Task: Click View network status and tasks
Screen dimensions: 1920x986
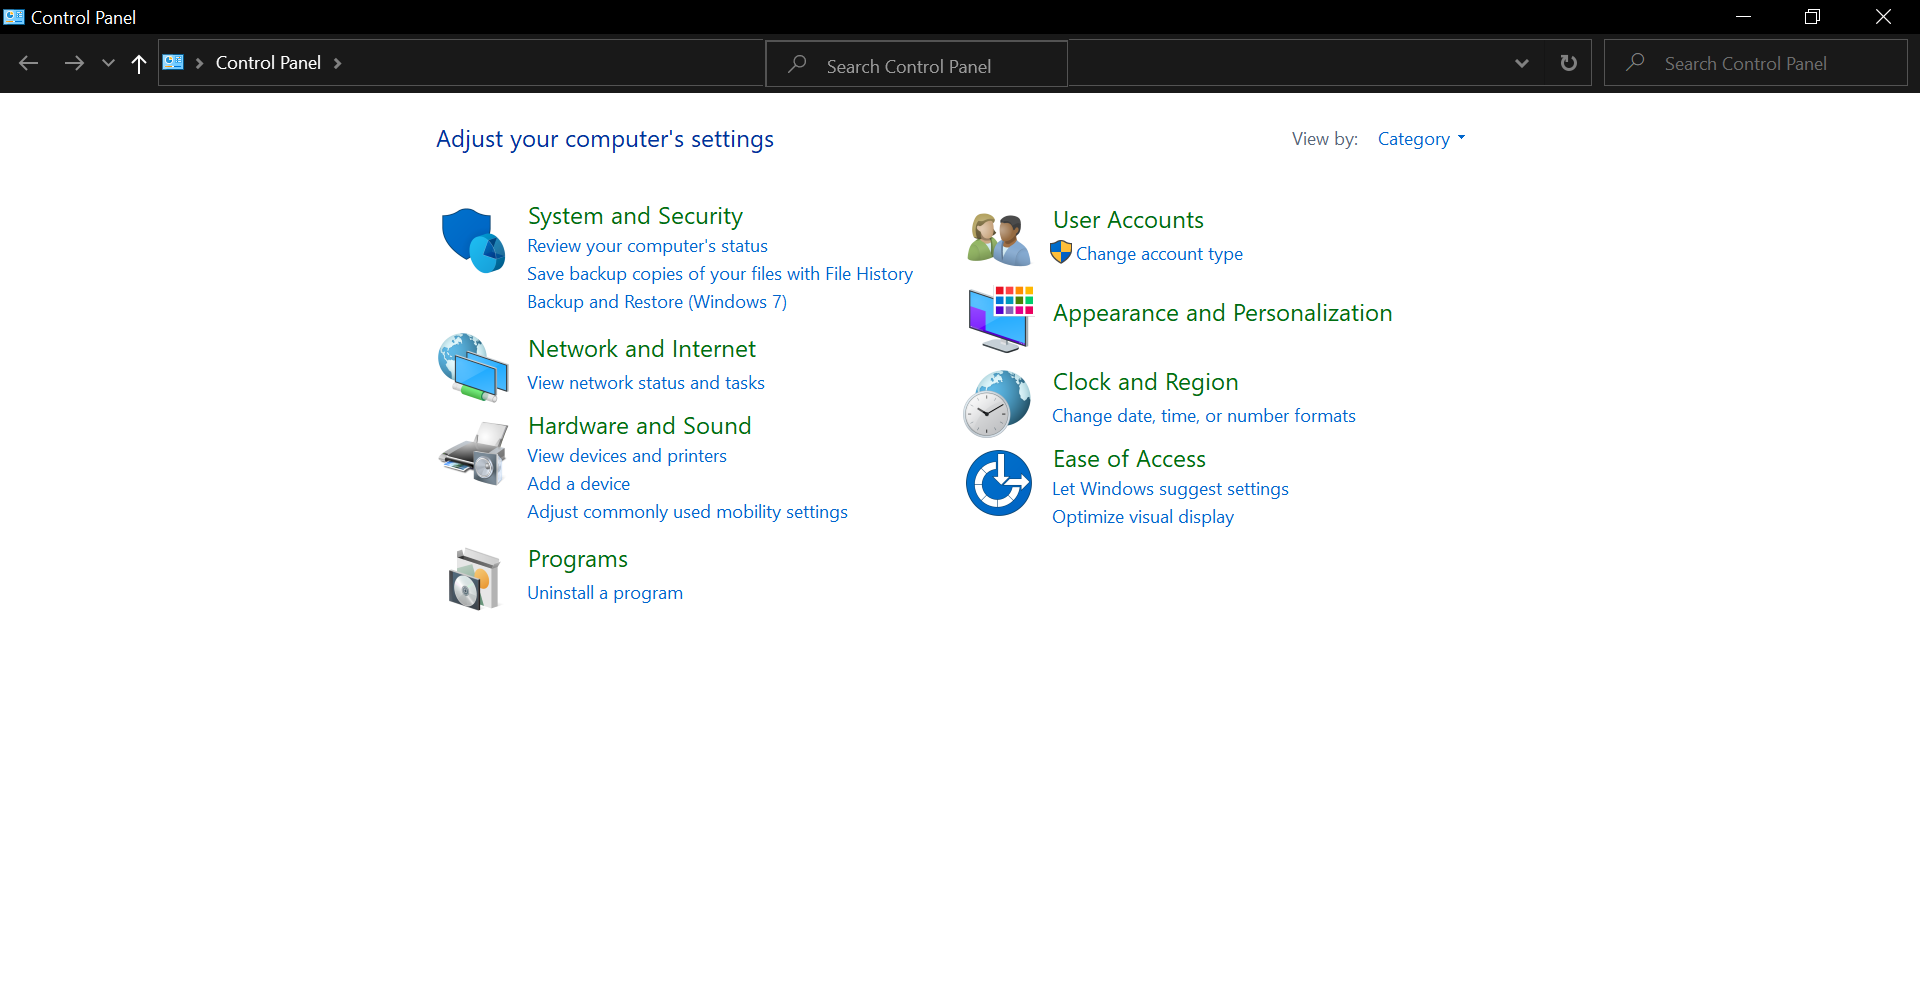Action: (646, 383)
